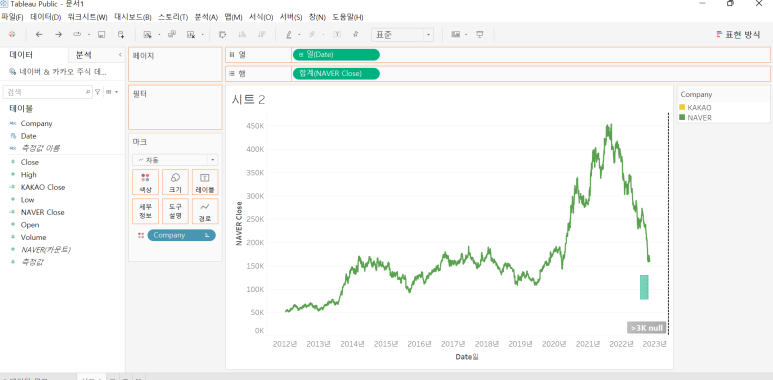Open the Clear Sheet dropdown arrow
This screenshot has height=380, width=773.
[202, 35]
